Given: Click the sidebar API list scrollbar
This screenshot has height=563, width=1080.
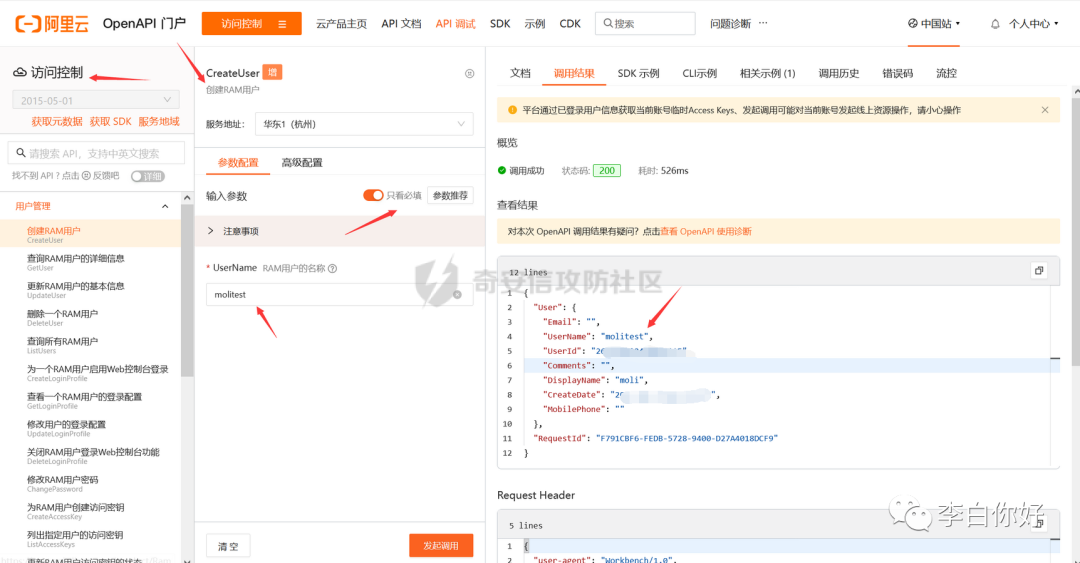Looking at the screenshot, I should 187,289.
